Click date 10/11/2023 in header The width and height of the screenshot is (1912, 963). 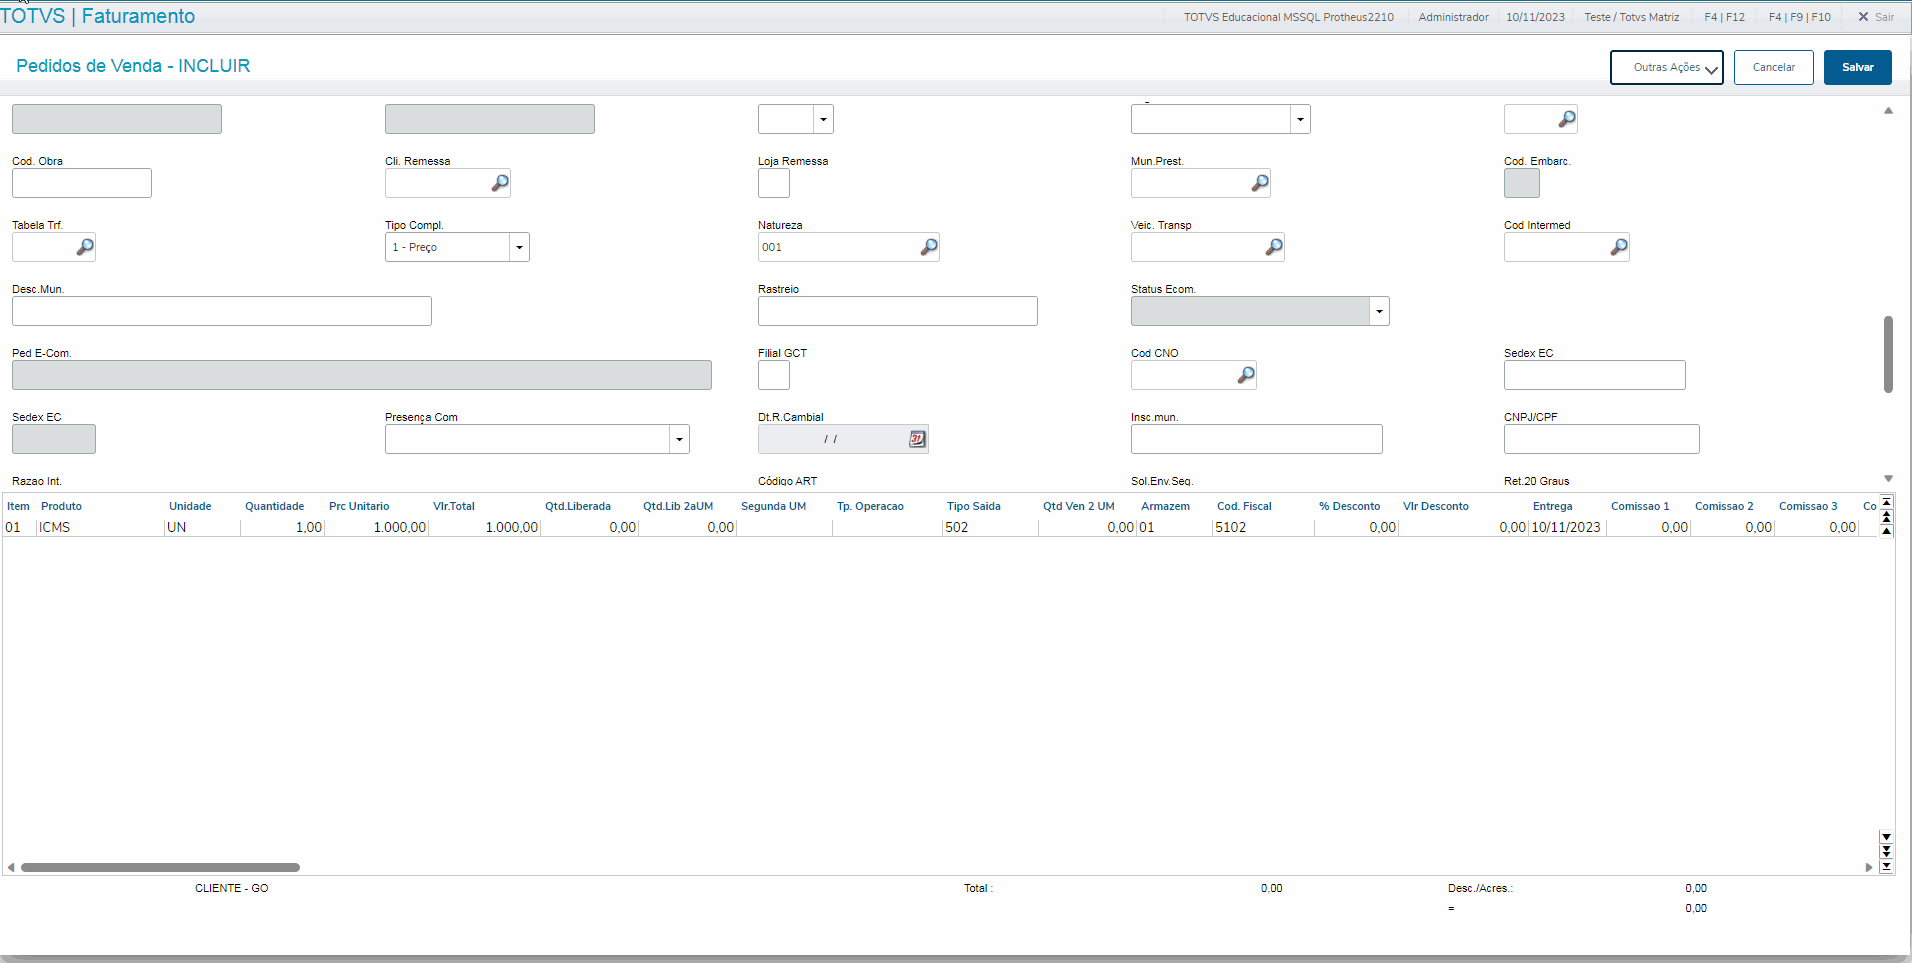[x=1535, y=17]
